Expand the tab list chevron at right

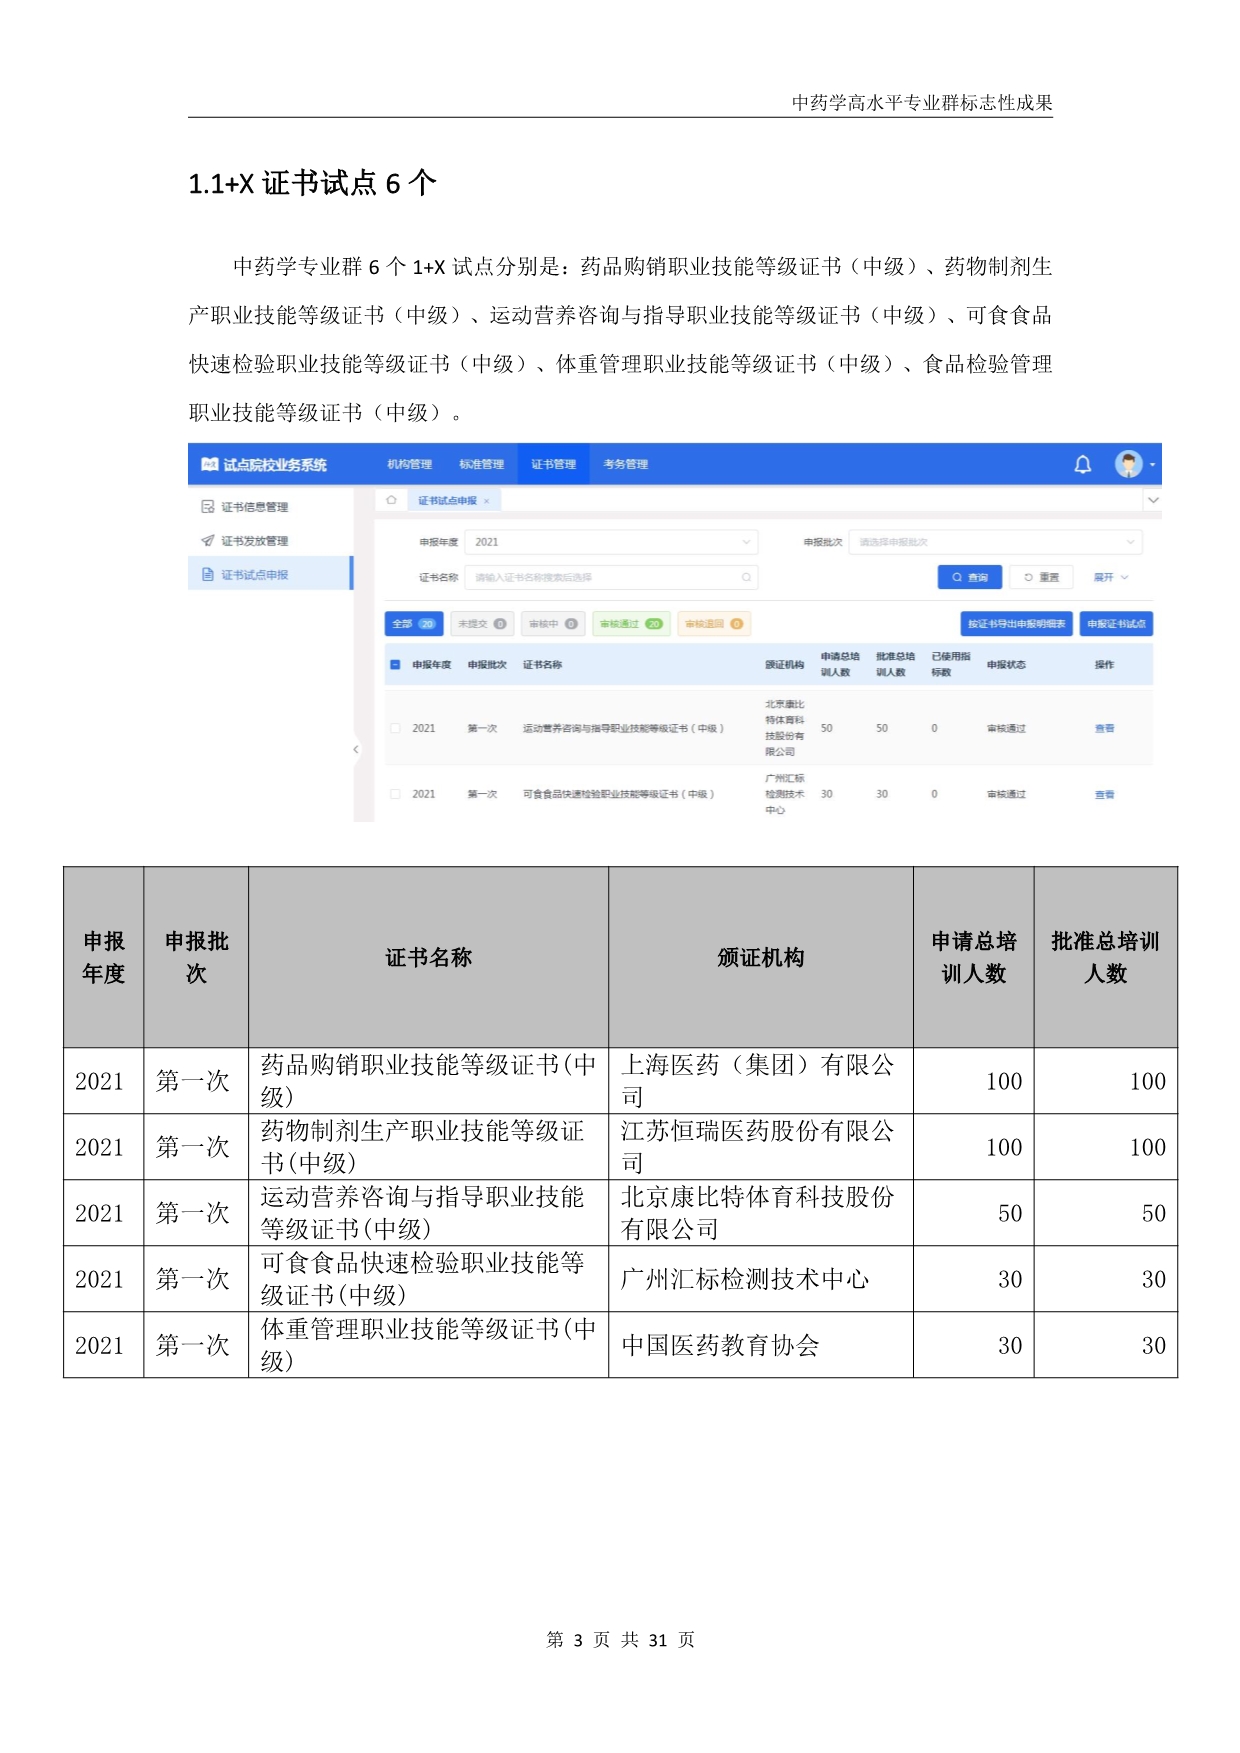coord(1153,500)
